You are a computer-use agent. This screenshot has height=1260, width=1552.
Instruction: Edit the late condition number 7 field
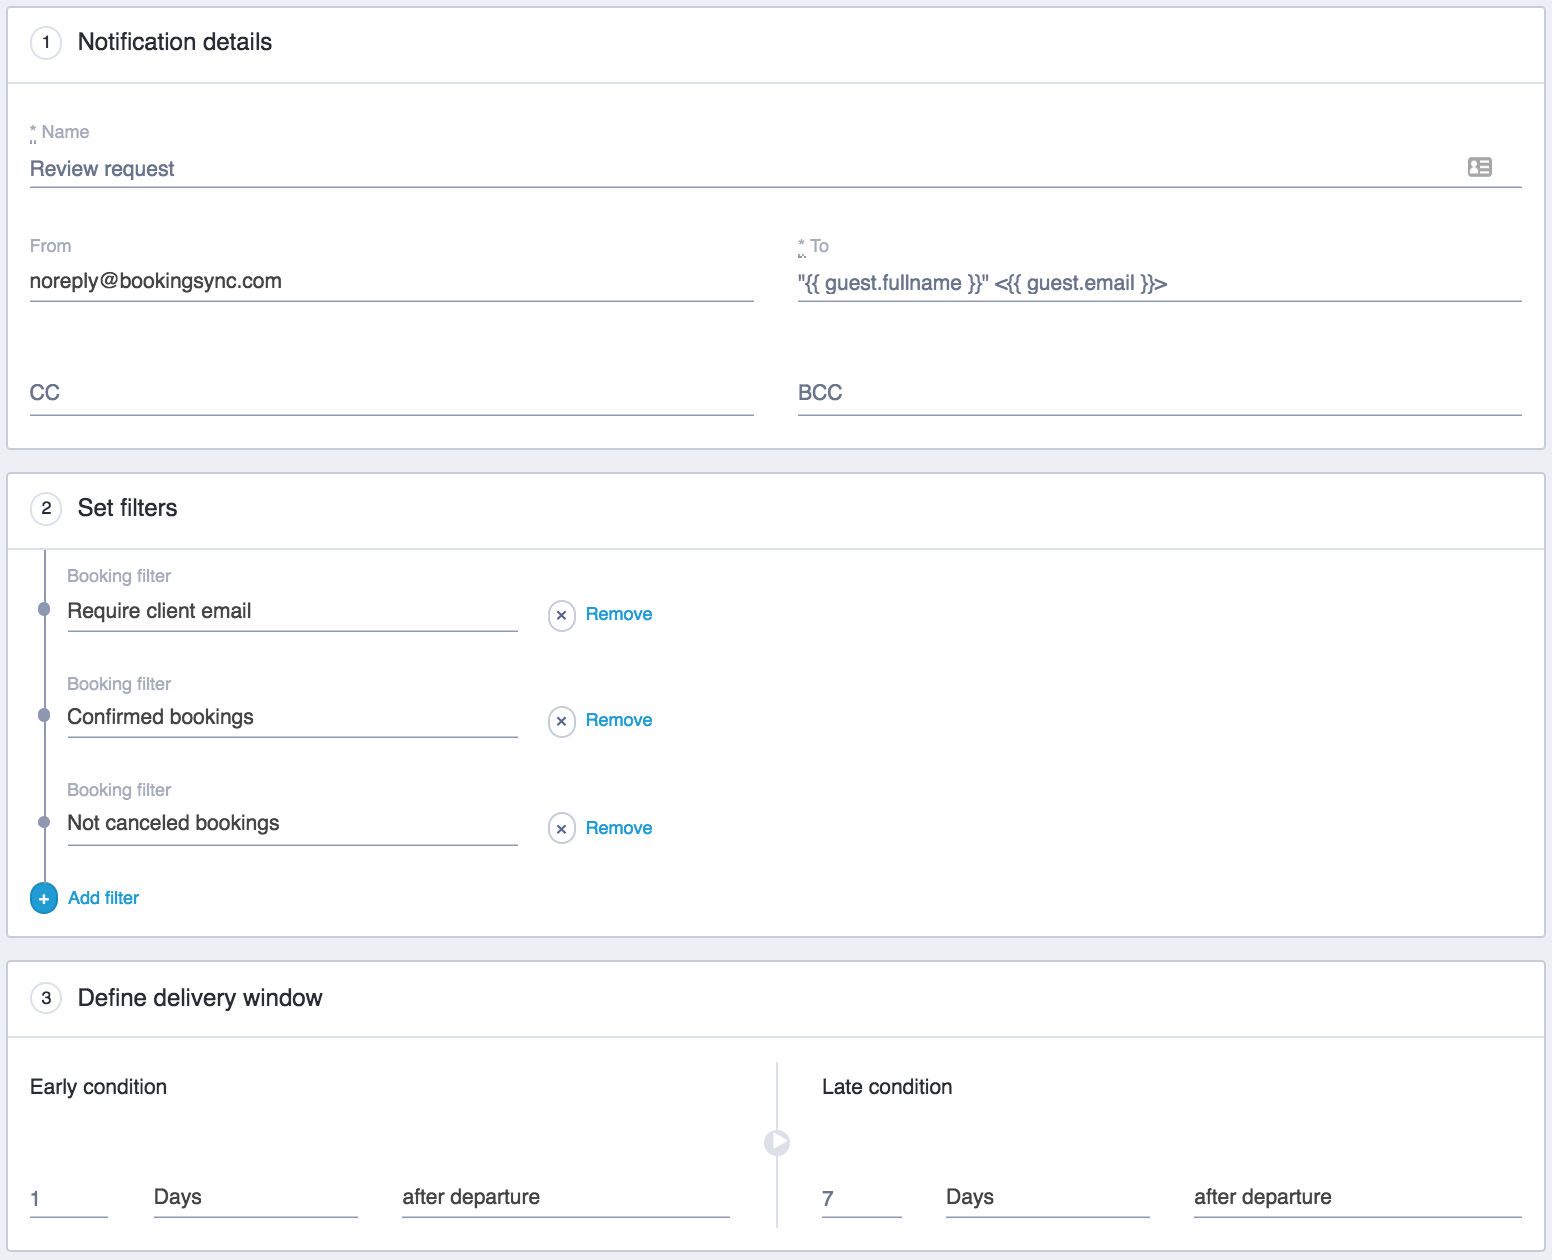pyautogui.click(x=860, y=1198)
